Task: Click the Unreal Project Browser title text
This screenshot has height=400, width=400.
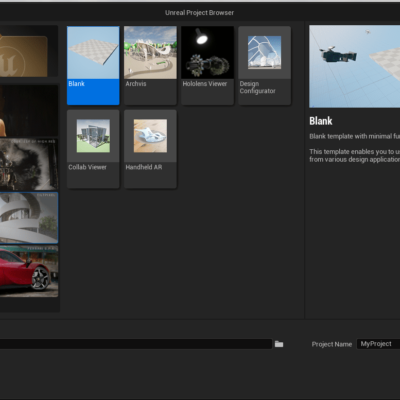Action: 199,13
